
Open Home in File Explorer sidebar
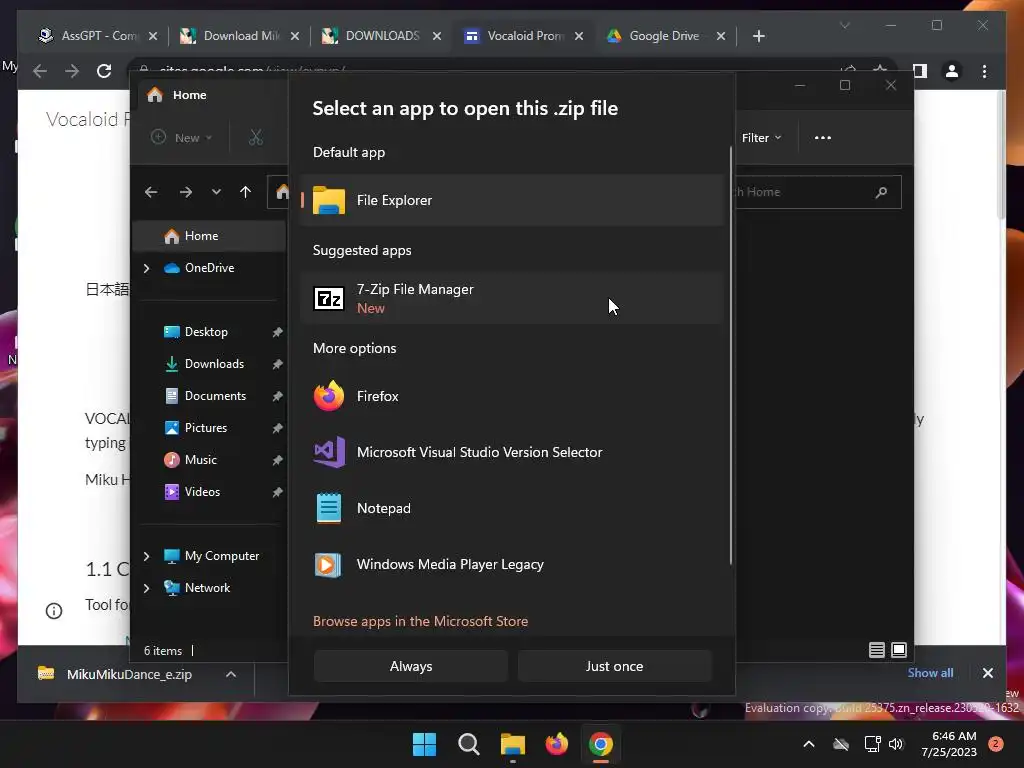(209, 236)
